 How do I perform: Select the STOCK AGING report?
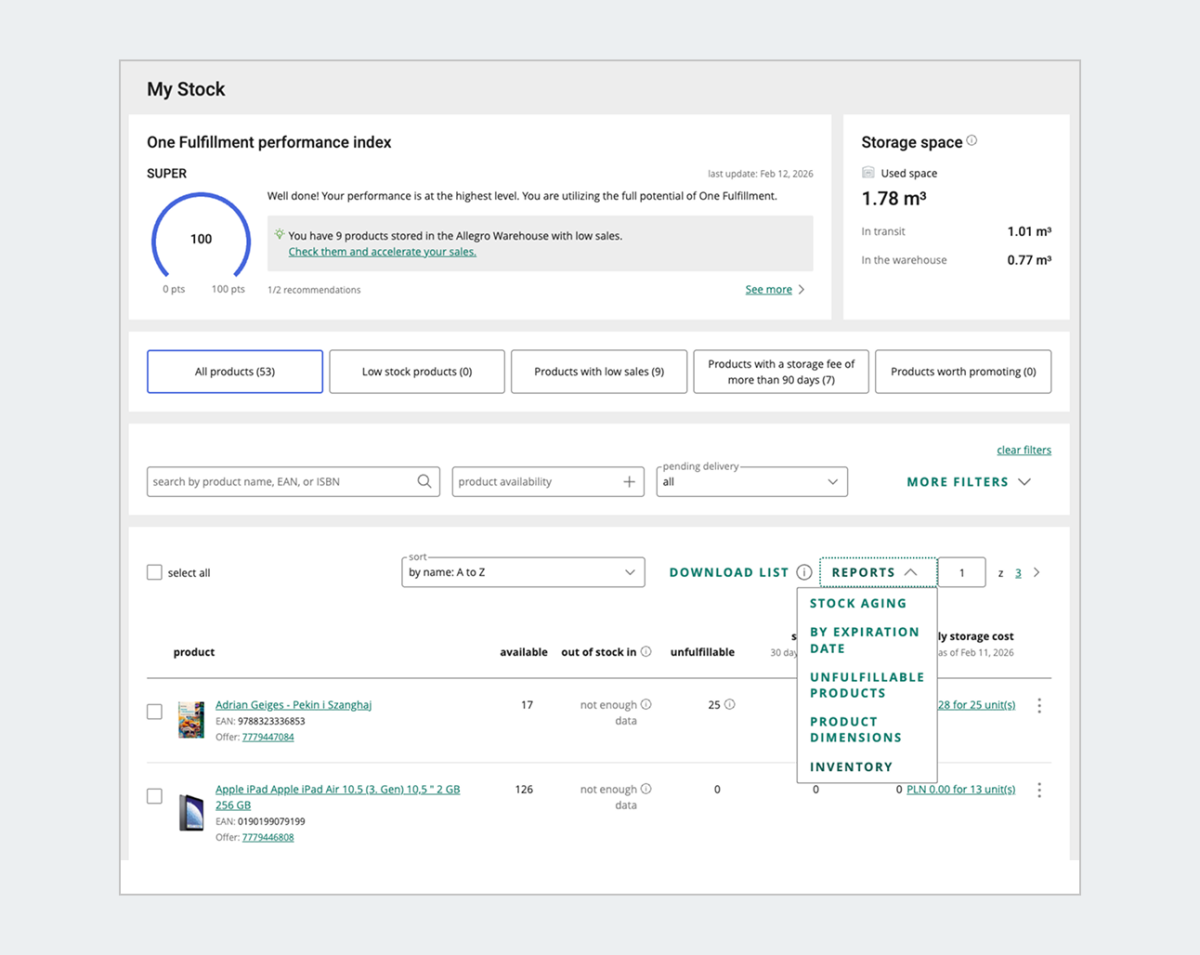coord(859,604)
